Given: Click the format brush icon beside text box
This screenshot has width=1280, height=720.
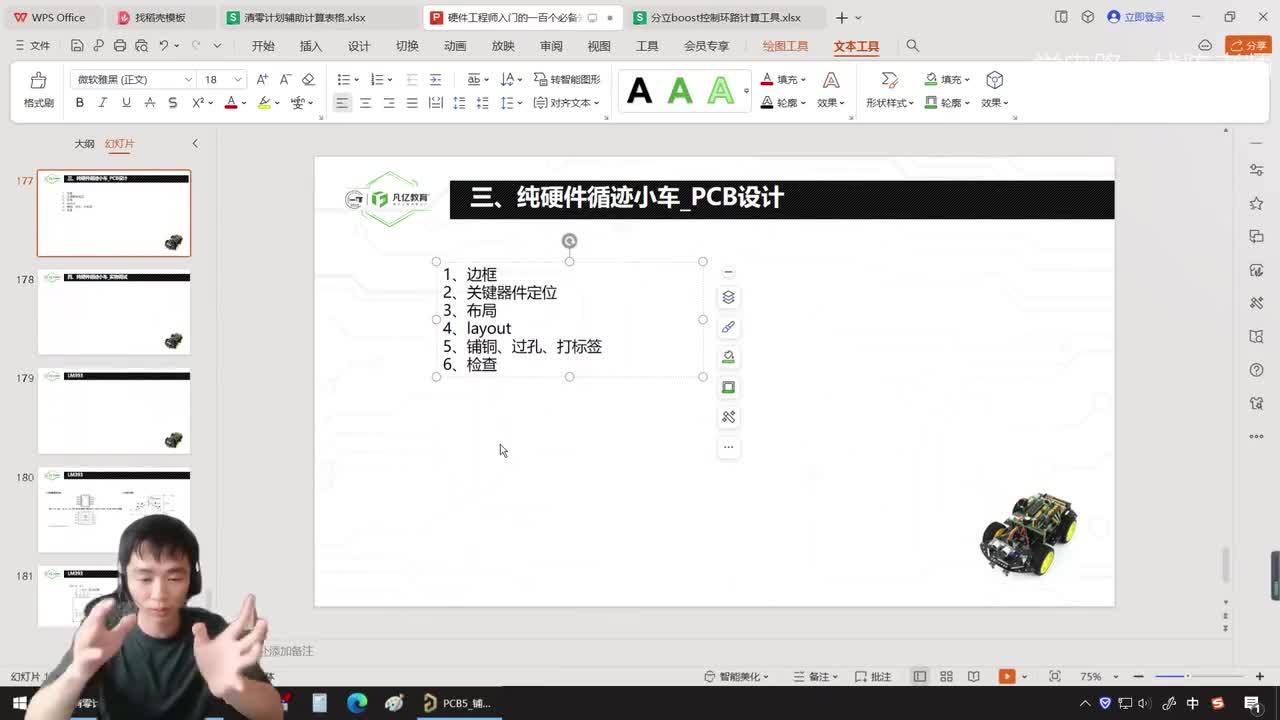Looking at the screenshot, I should click(728, 327).
